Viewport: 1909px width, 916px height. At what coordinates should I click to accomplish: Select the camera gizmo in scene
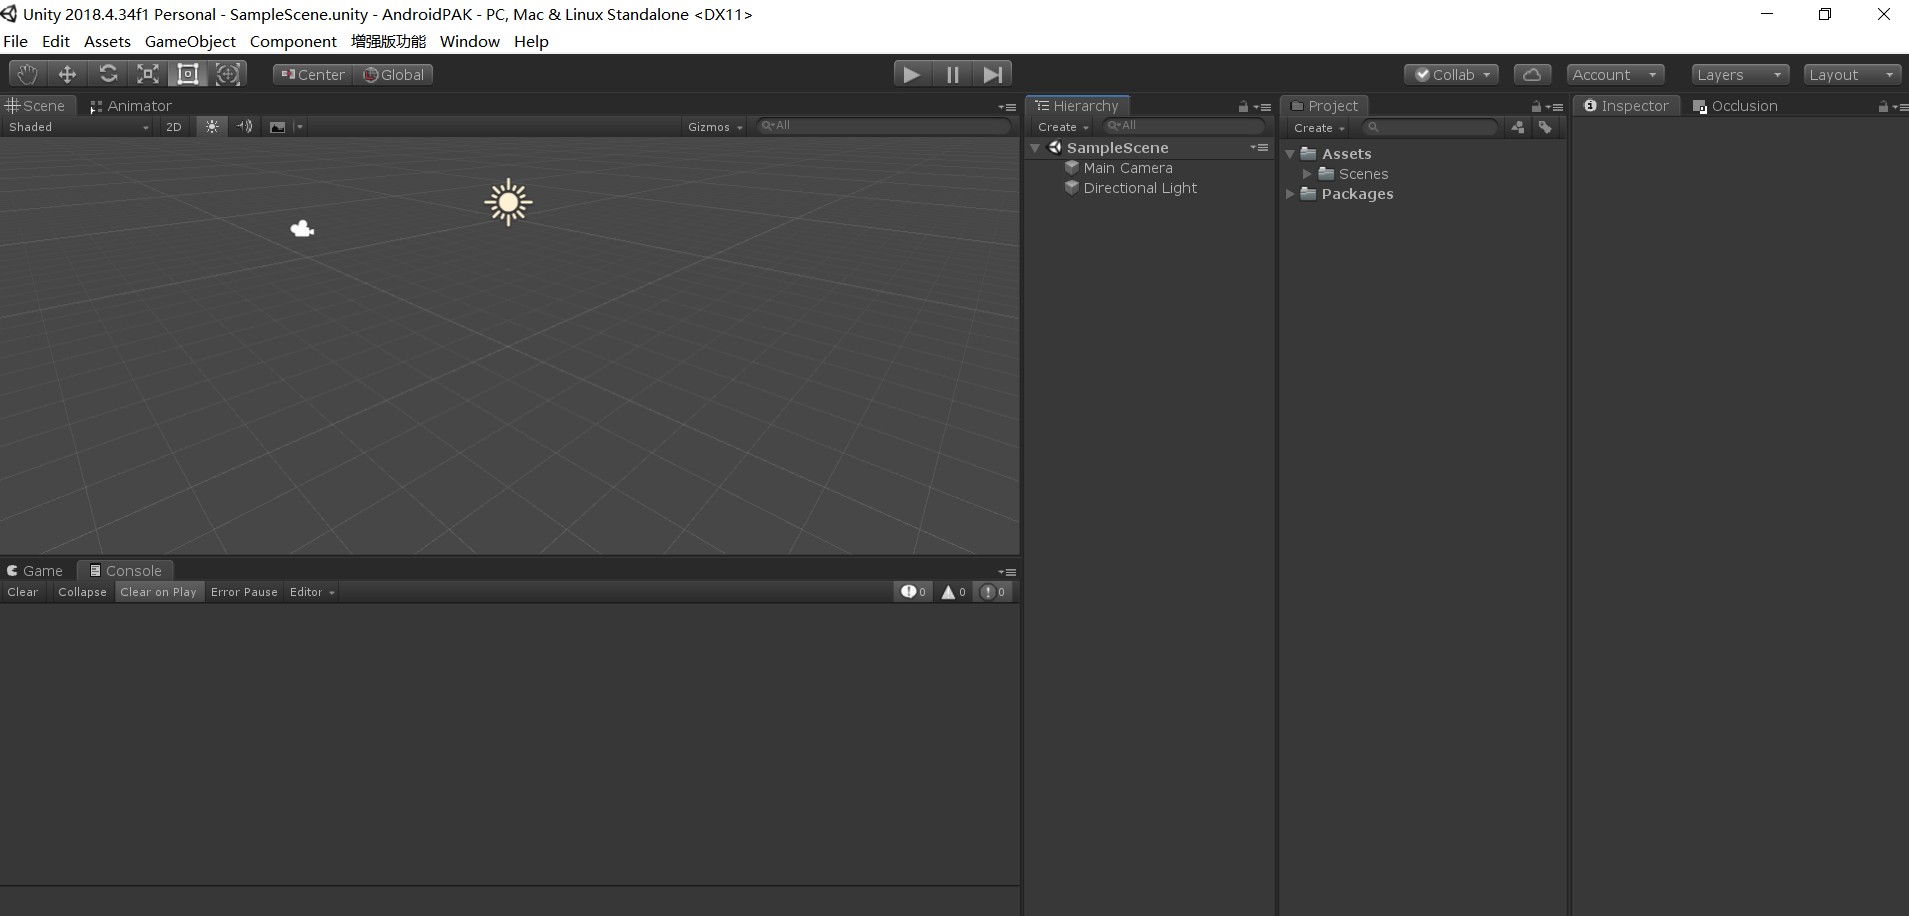pos(302,229)
